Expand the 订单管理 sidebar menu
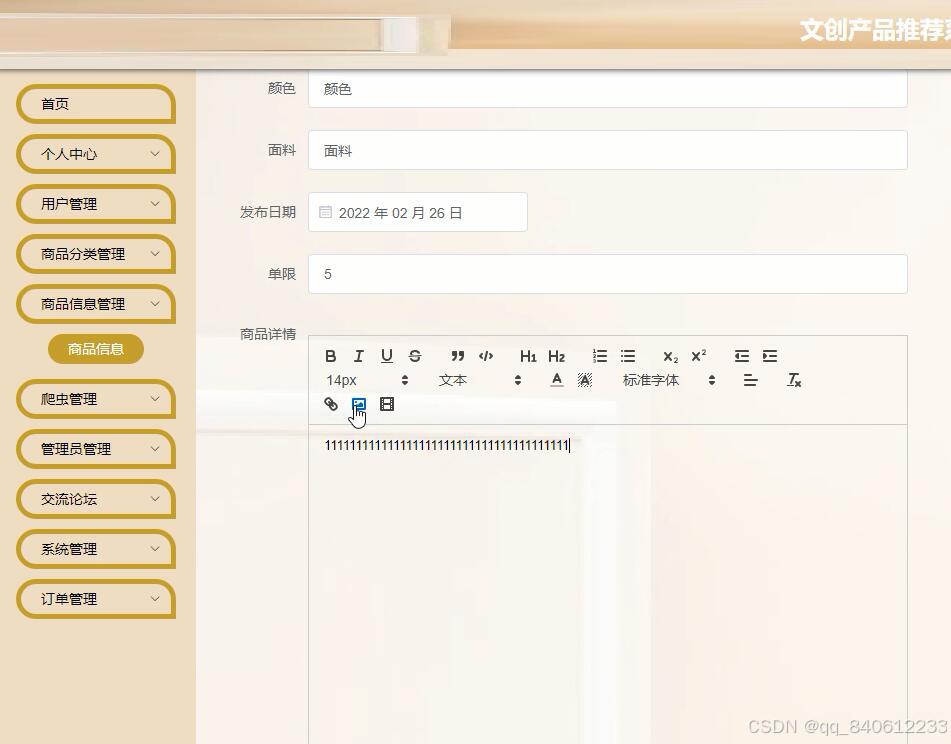Screen dimensions: 951x744 pos(96,599)
